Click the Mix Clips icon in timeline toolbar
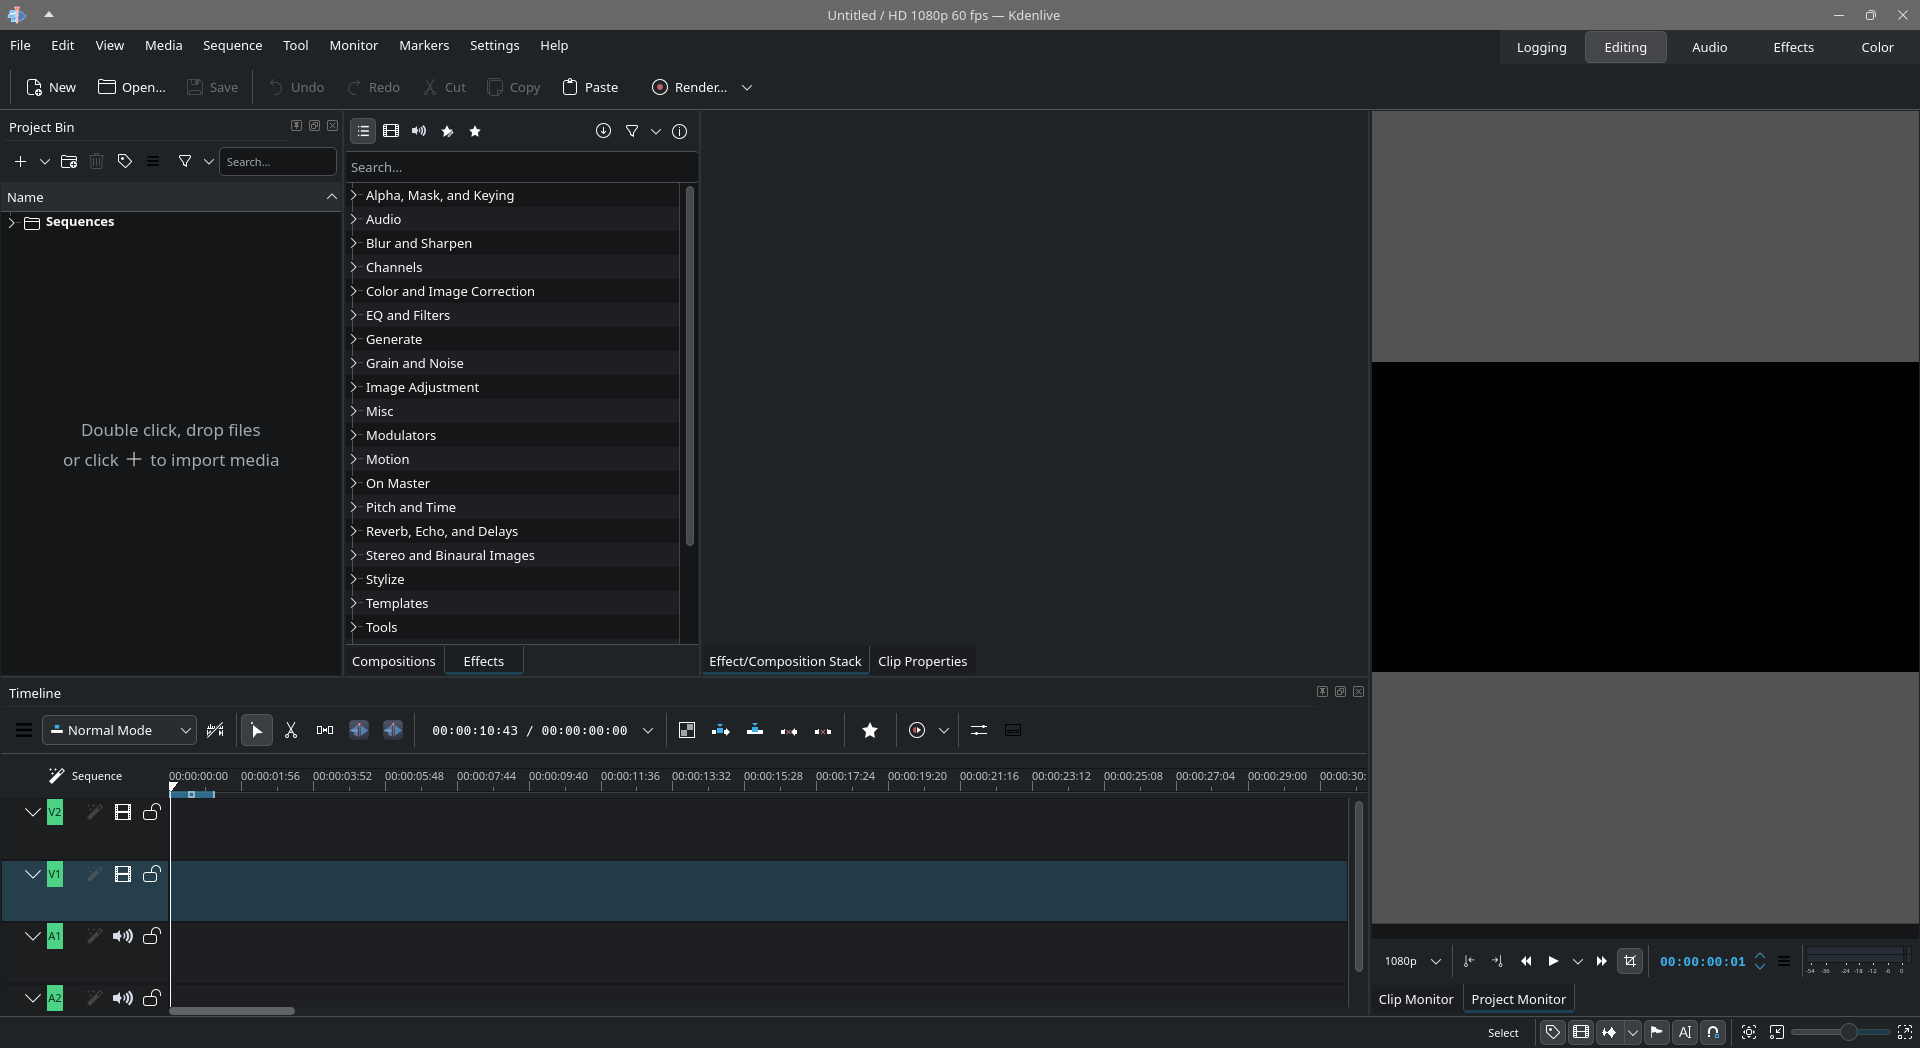The width and height of the screenshot is (1920, 1048). coord(687,730)
